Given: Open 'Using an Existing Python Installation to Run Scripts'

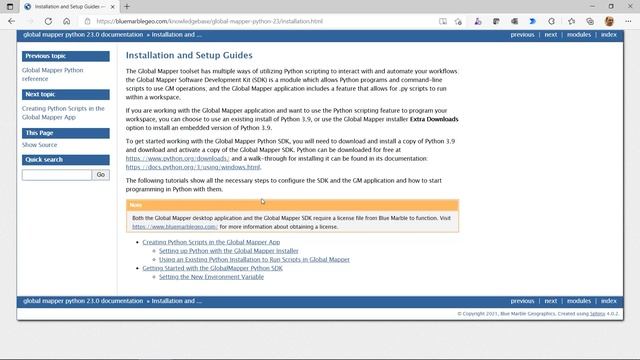Looking at the screenshot, I should (254, 259).
